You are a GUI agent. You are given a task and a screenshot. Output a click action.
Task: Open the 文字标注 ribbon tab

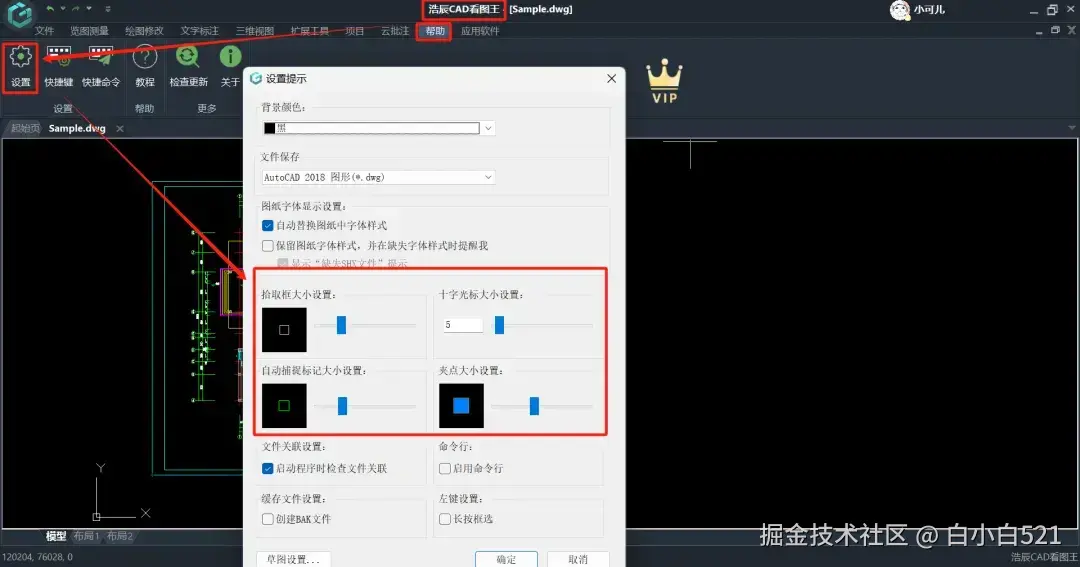[x=199, y=31]
